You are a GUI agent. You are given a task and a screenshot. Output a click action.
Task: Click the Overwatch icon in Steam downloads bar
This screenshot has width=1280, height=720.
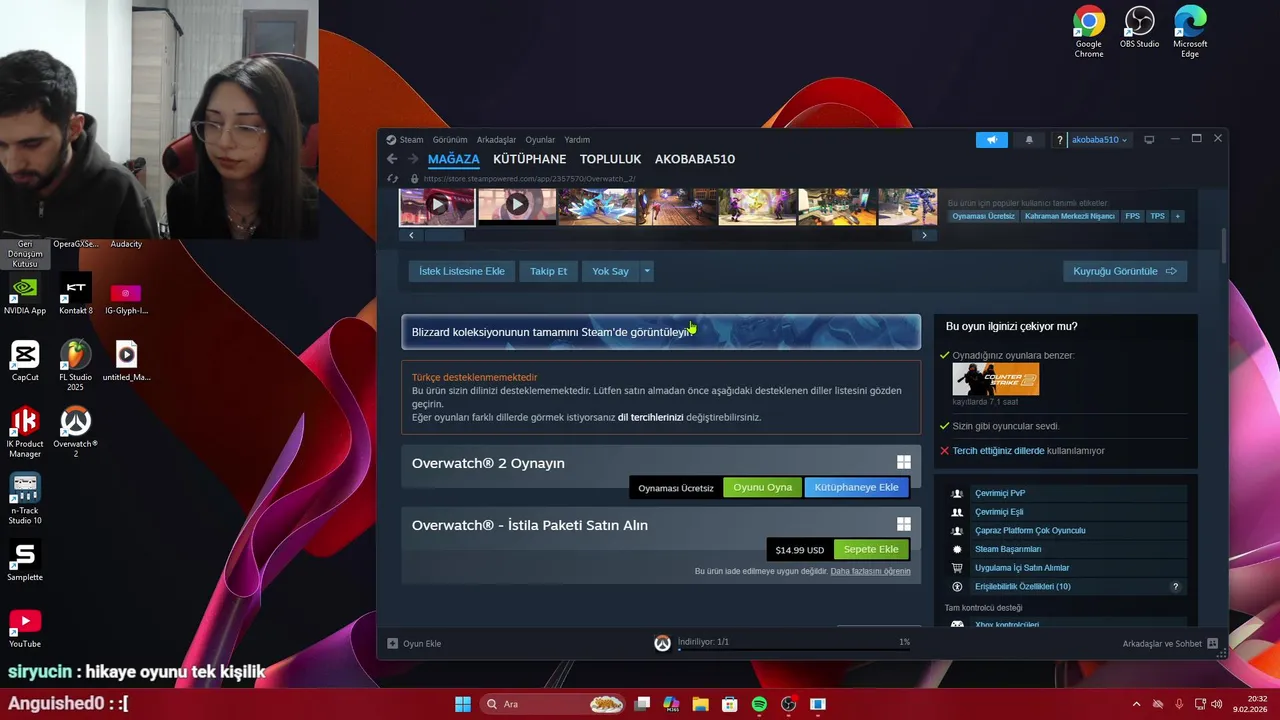coord(662,643)
